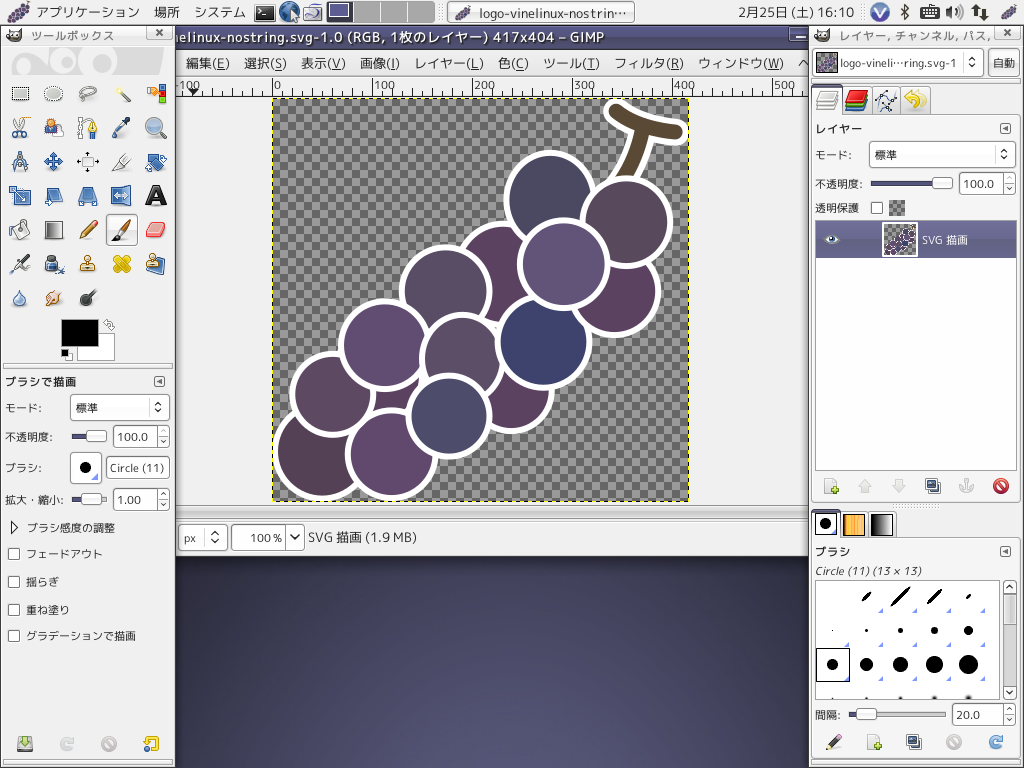
Task: Open tool options モード dropdown
Action: (x=120, y=408)
